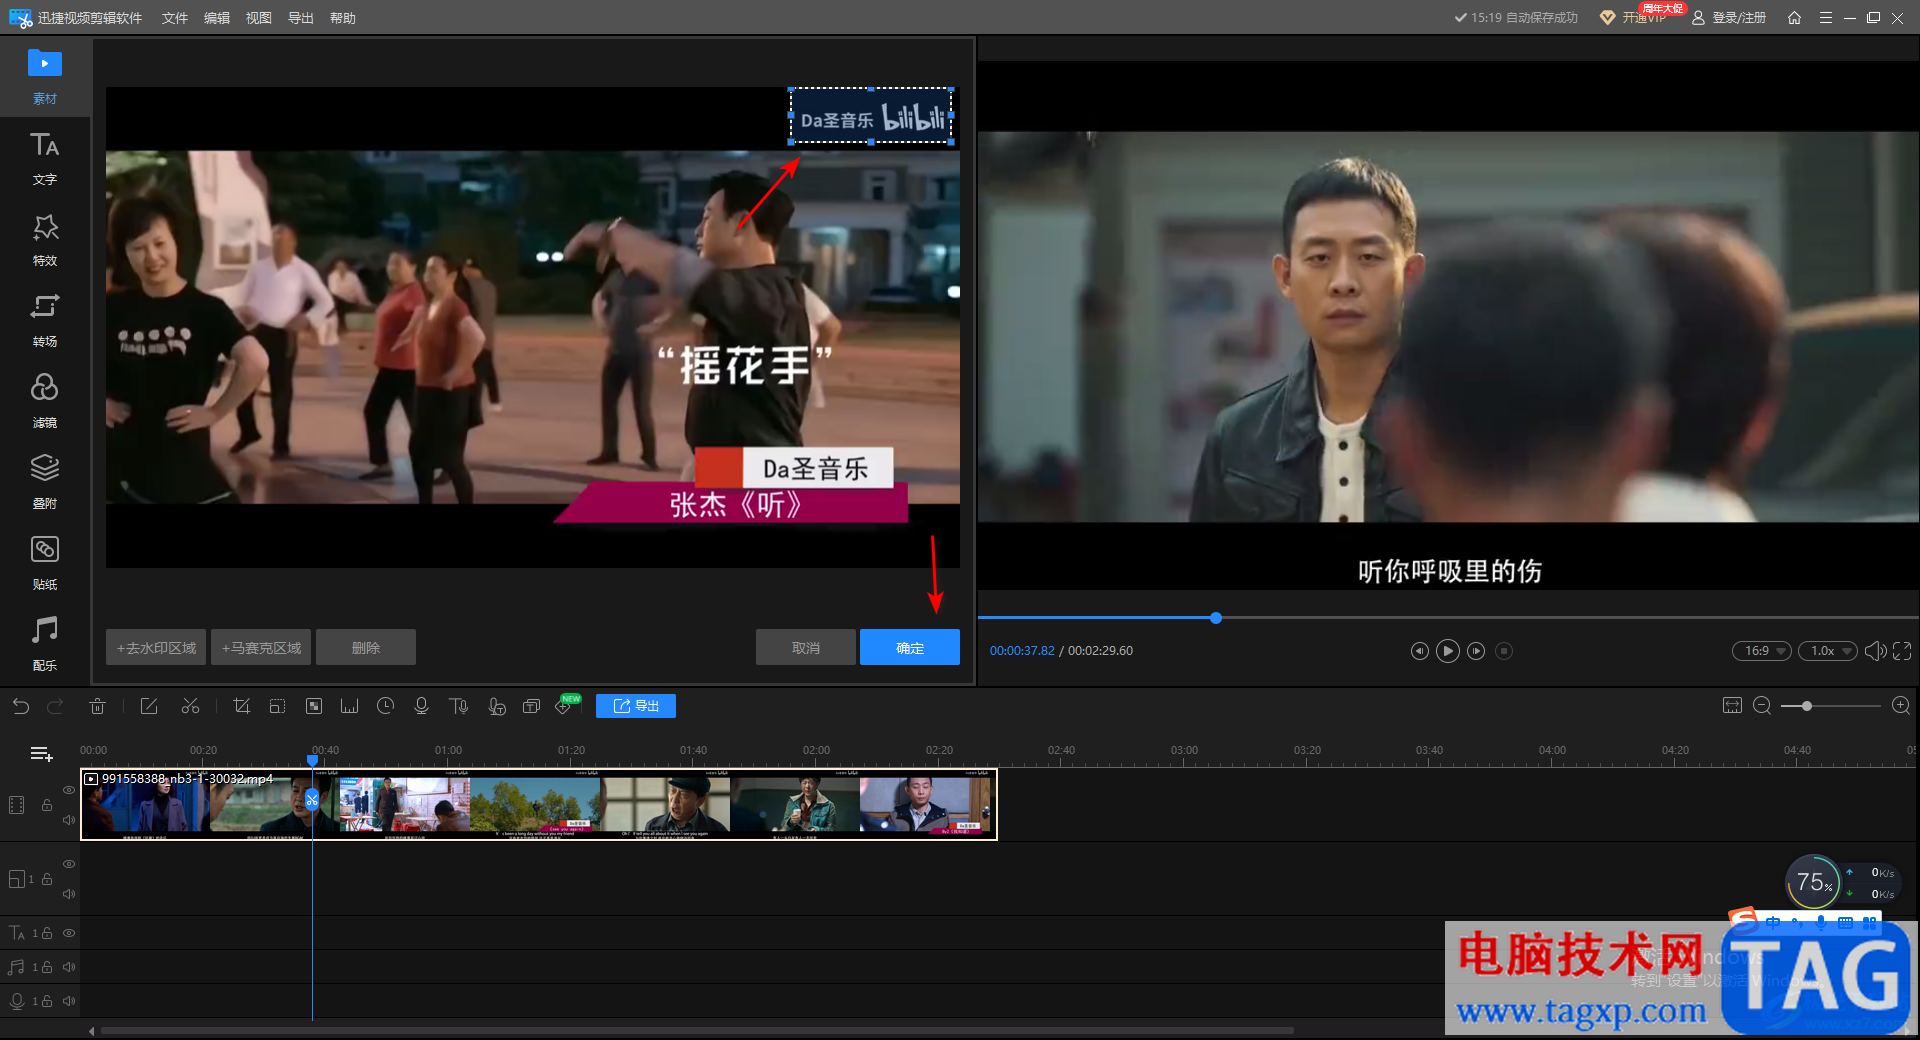Adjust volume with speaker icon in preview
This screenshot has width=1920, height=1040.
[1875, 651]
